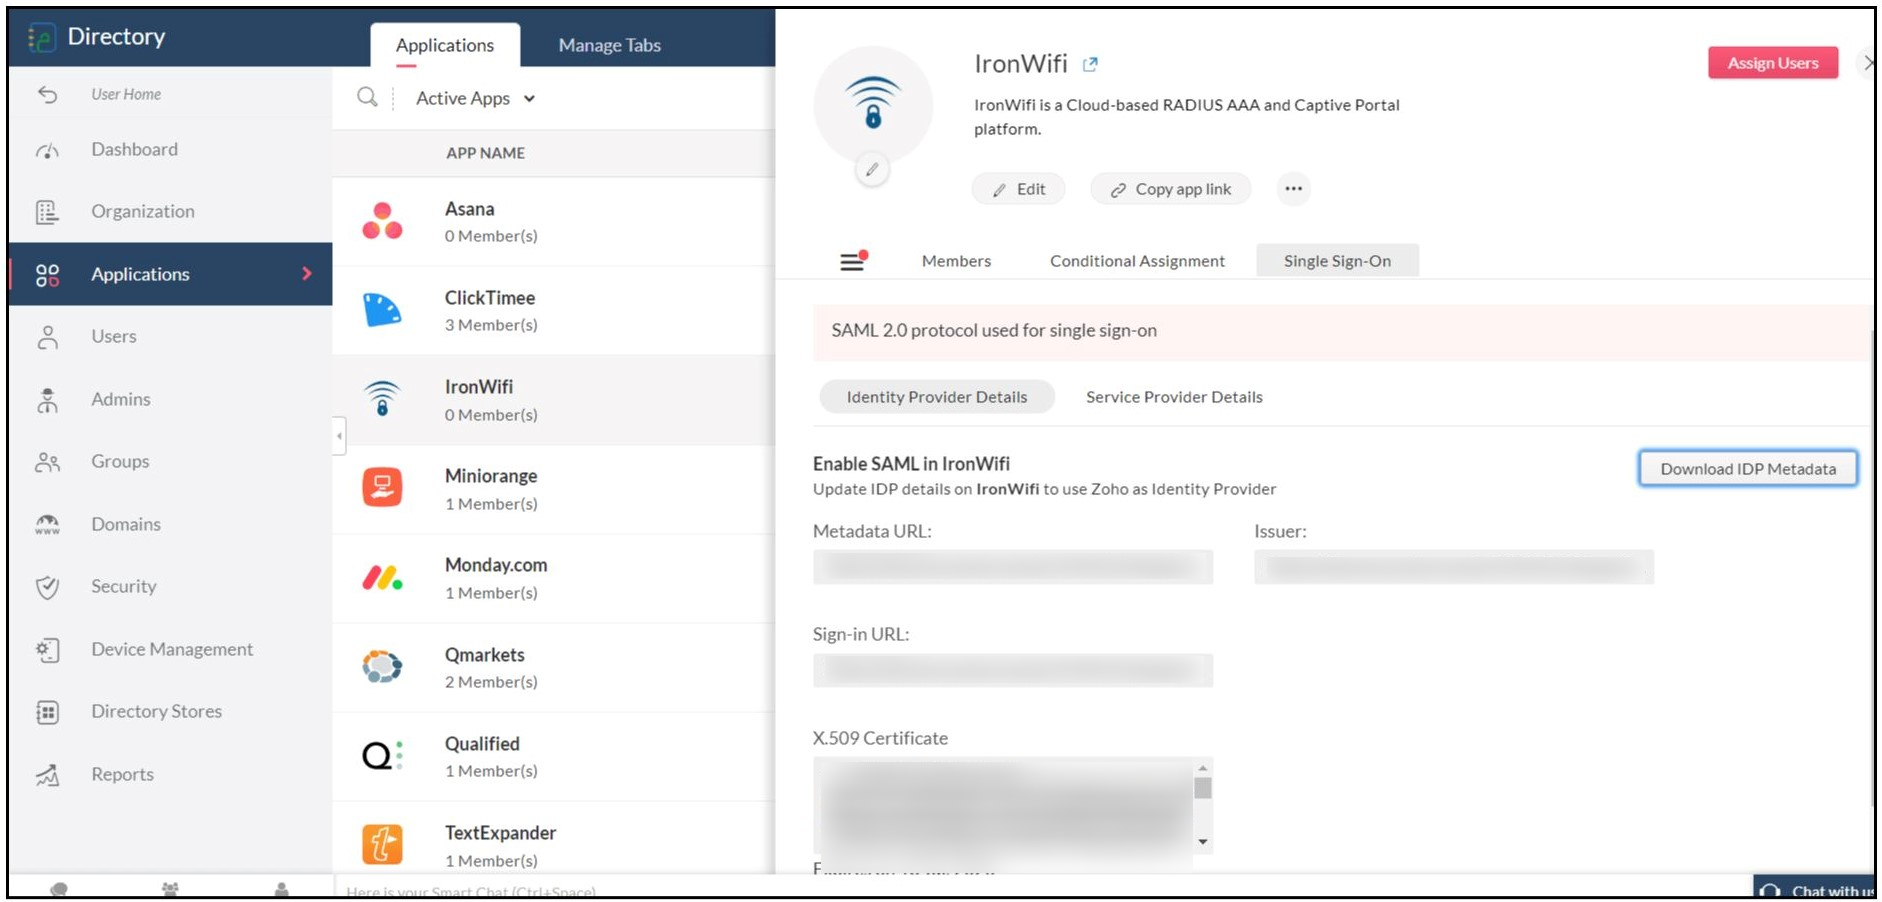The image size is (1882, 902).
Task: Click the User Home back arrow icon
Action: 47,94
